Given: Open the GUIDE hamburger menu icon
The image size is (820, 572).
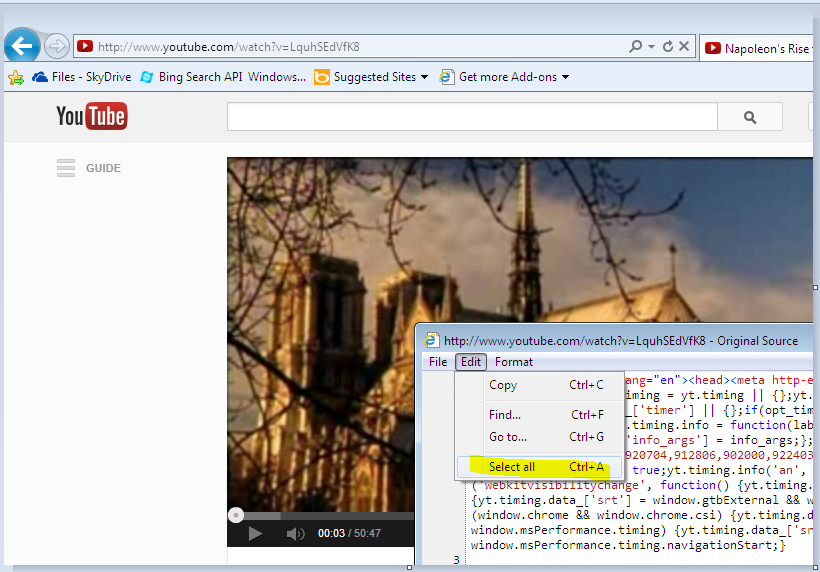Looking at the screenshot, I should pos(66,168).
